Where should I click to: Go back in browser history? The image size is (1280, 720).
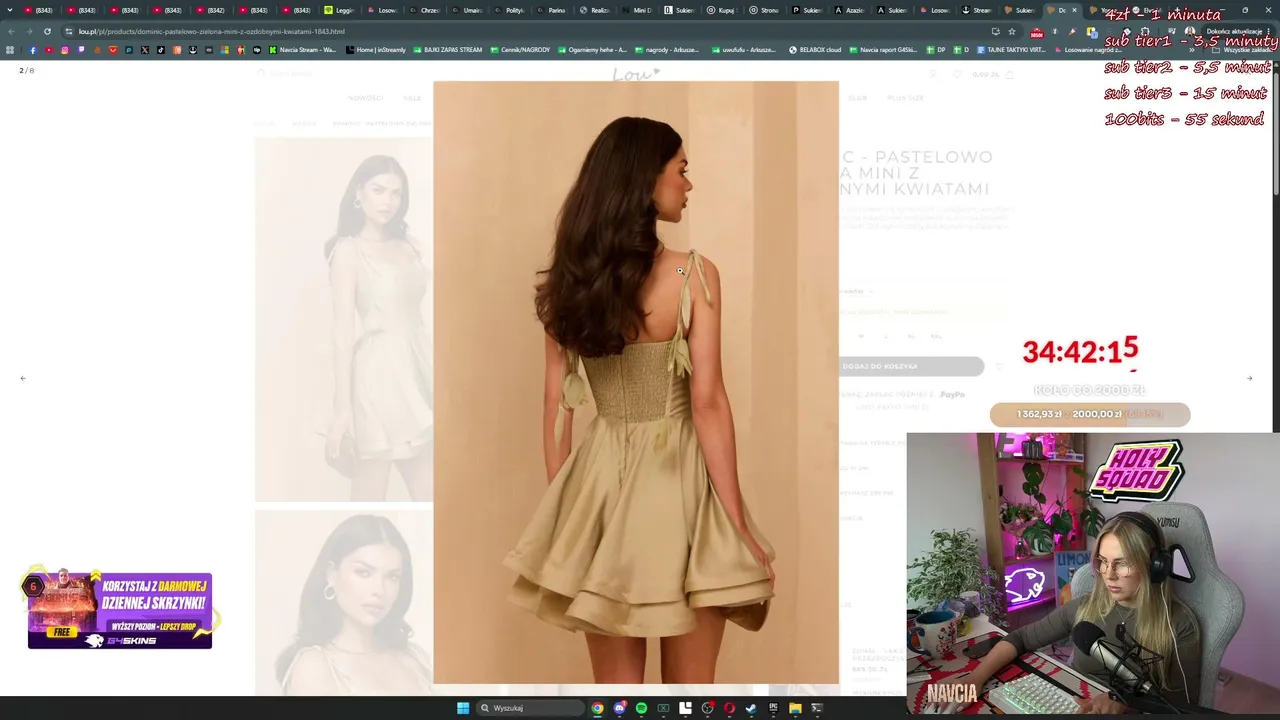click(11, 31)
